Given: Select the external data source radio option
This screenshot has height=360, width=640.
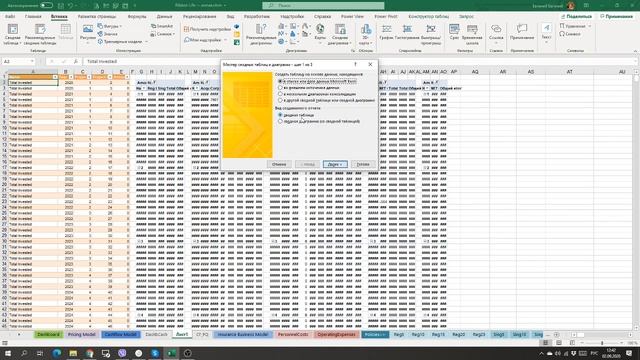Looking at the screenshot, I should tap(280, 87).
